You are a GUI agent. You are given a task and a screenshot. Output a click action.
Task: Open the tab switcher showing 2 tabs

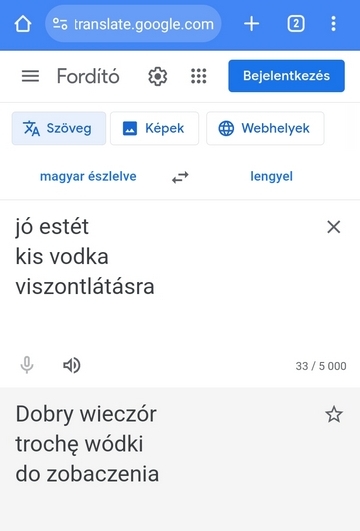tap(296, 24)
